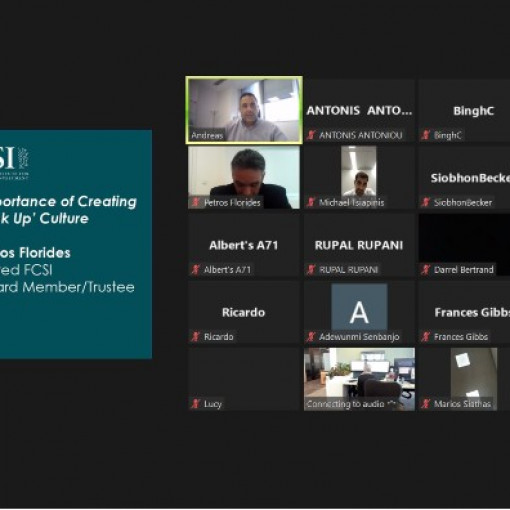This screenshot has height=510, width=510.
Task: Click the muted mic icon beside Michael Tsiapinis
Action: pyautogui.click(x=311, y=202)
